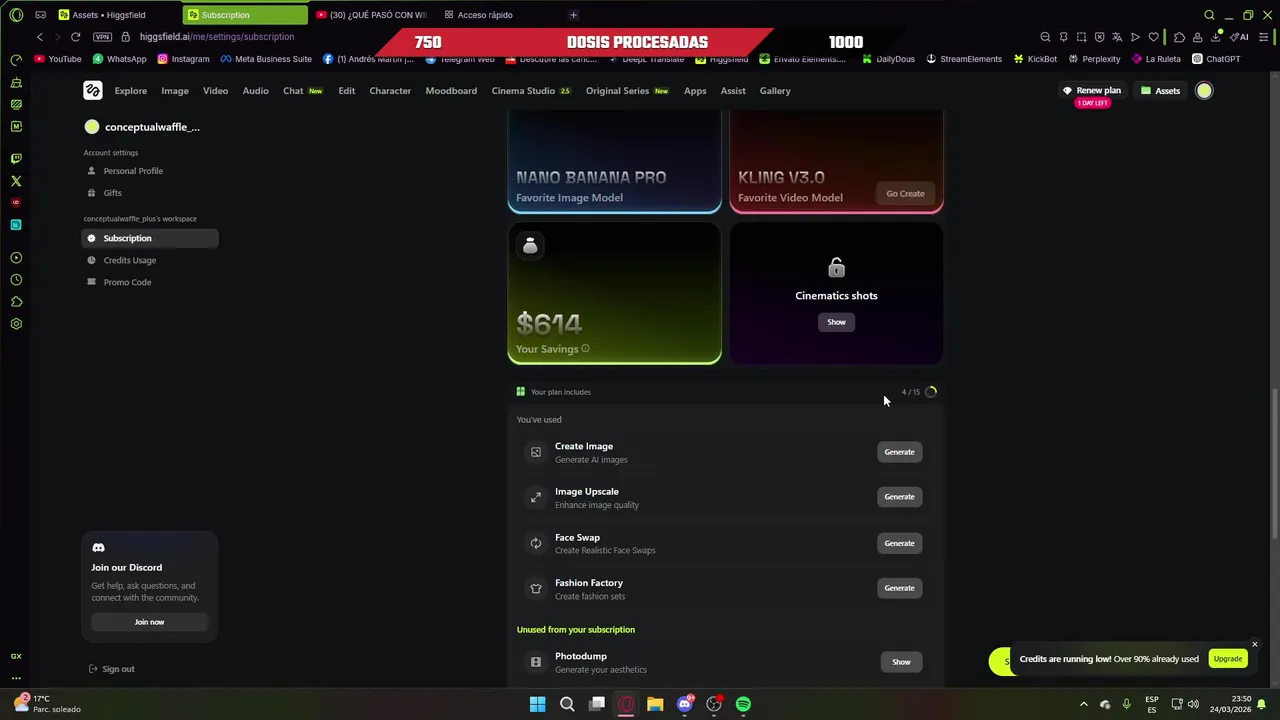Image resolution: width=1280 pixels, height=720 pixels.
Task: Open File Explorer from the taskbar
Action: pos(655,704)
